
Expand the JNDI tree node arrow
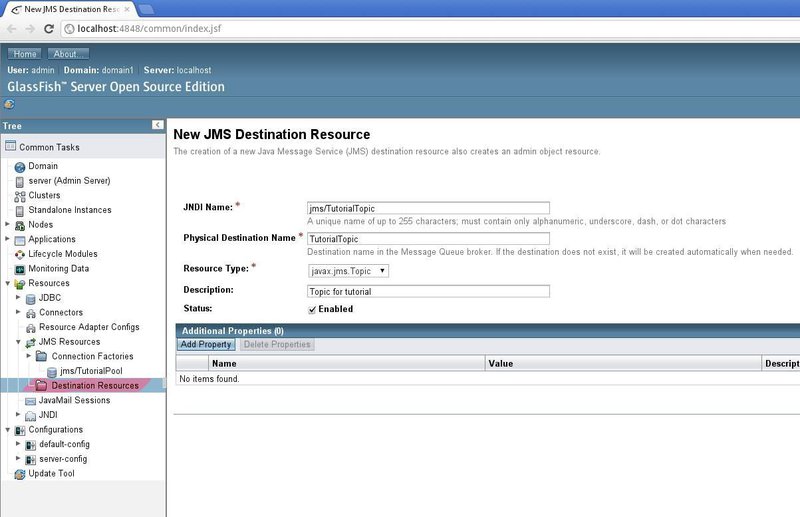click(x=18, y=414)
